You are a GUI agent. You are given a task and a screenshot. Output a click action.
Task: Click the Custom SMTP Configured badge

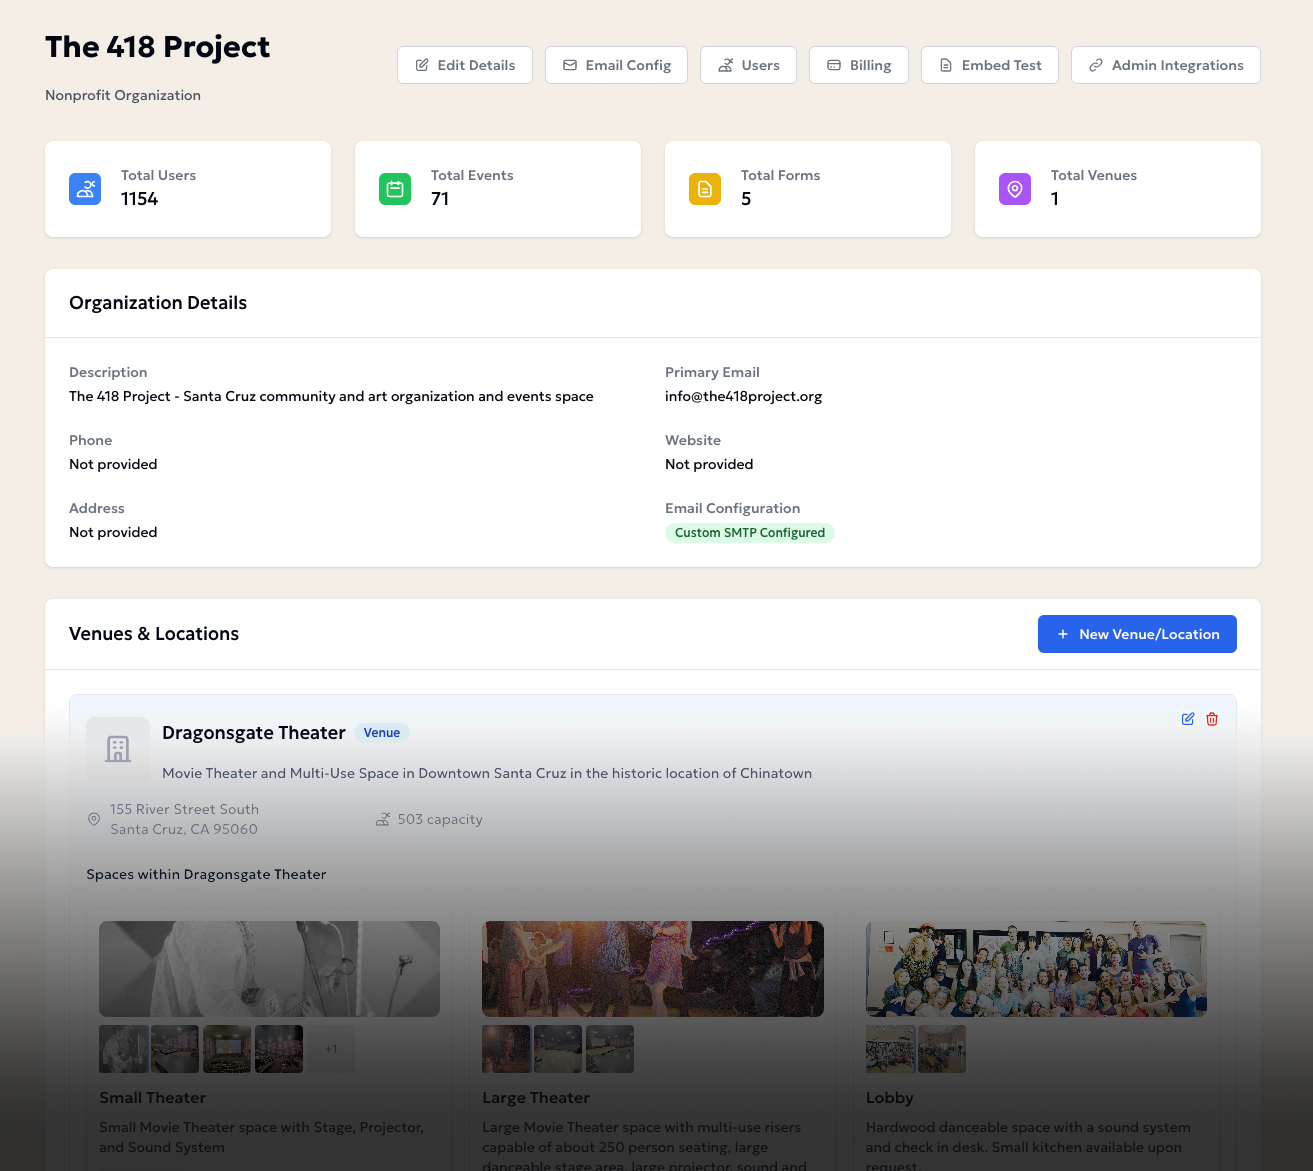click(750, 533)
